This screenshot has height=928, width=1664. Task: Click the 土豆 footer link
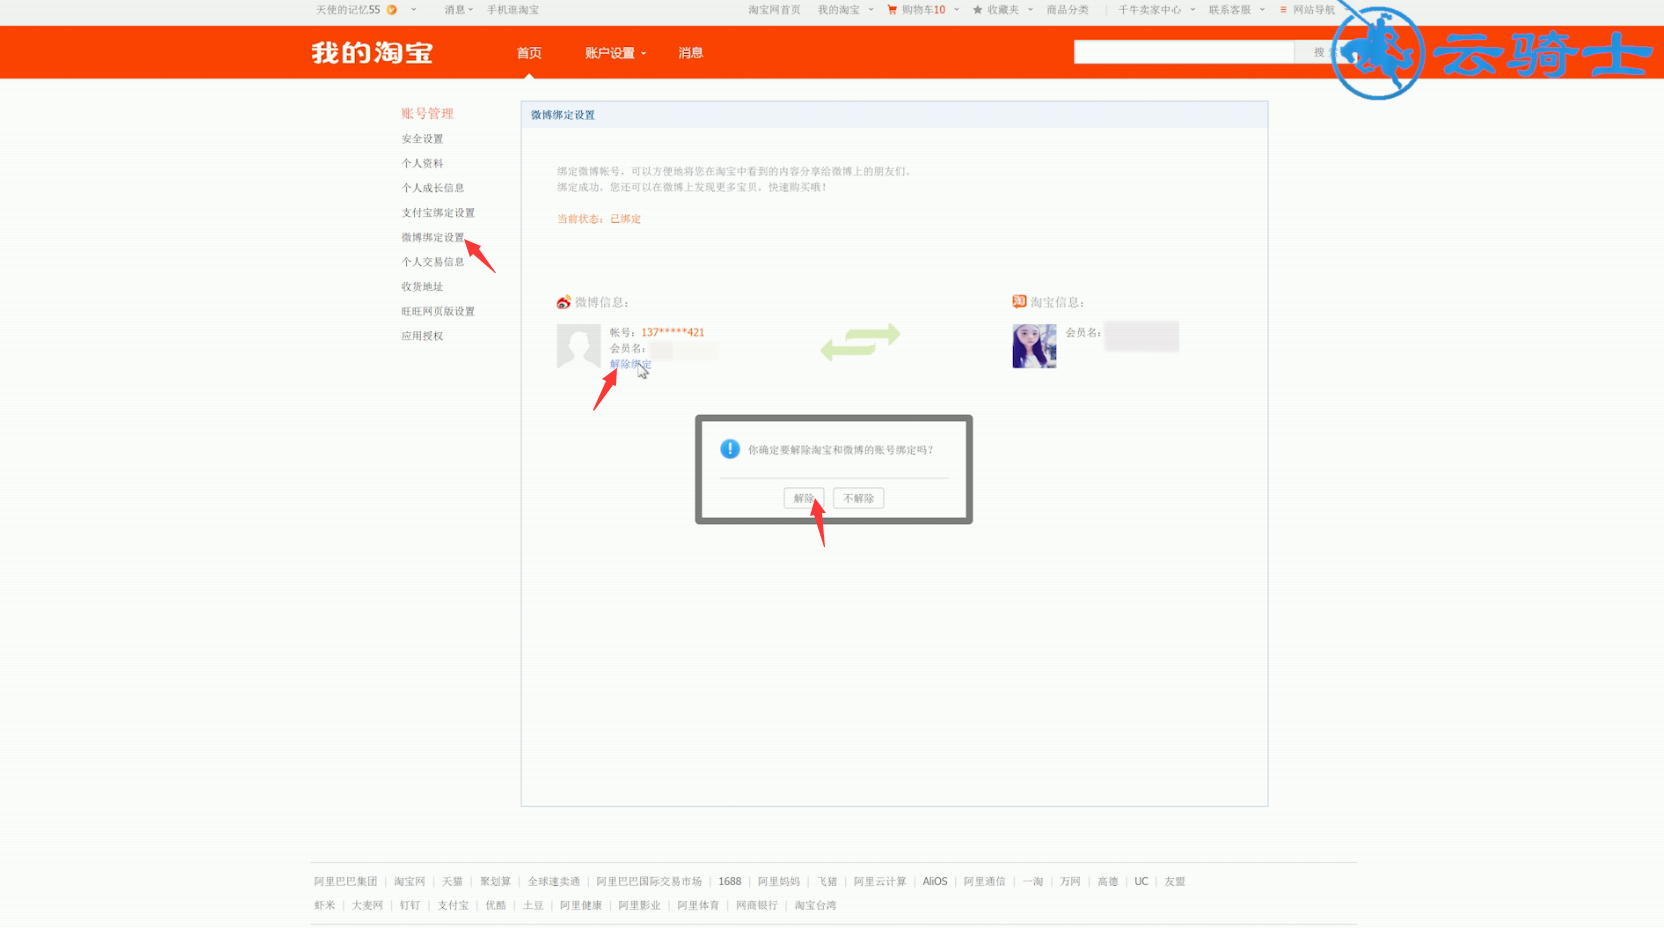[x=533, y=905]
